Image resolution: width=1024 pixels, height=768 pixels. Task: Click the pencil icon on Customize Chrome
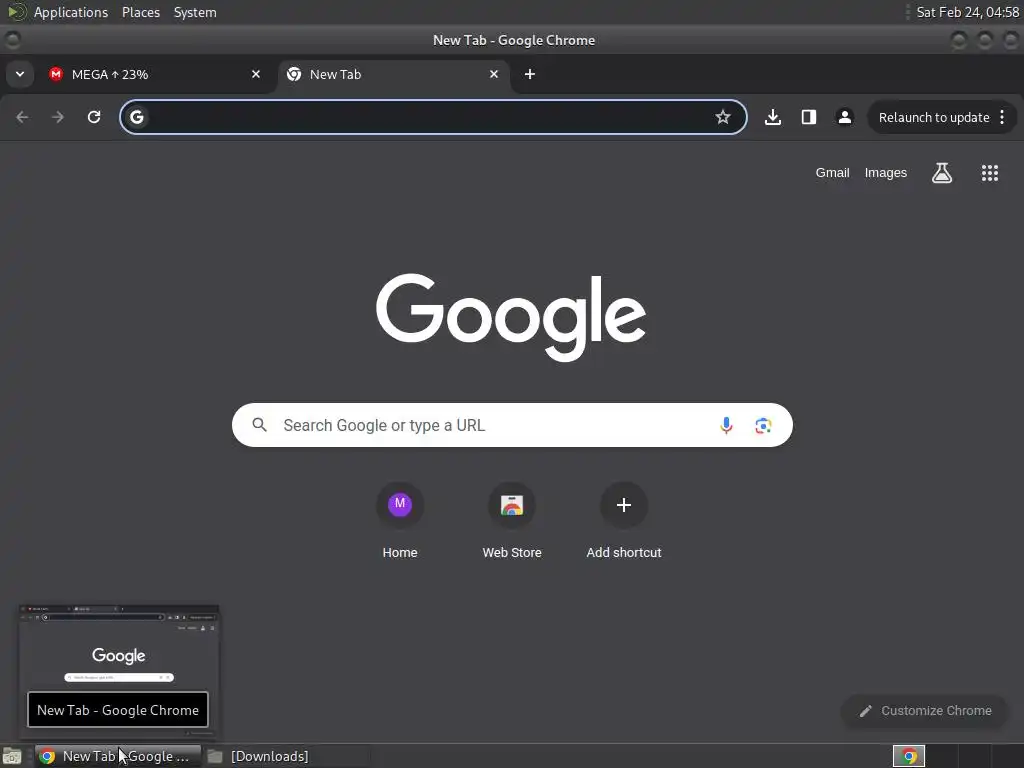(x=865, y=711)
